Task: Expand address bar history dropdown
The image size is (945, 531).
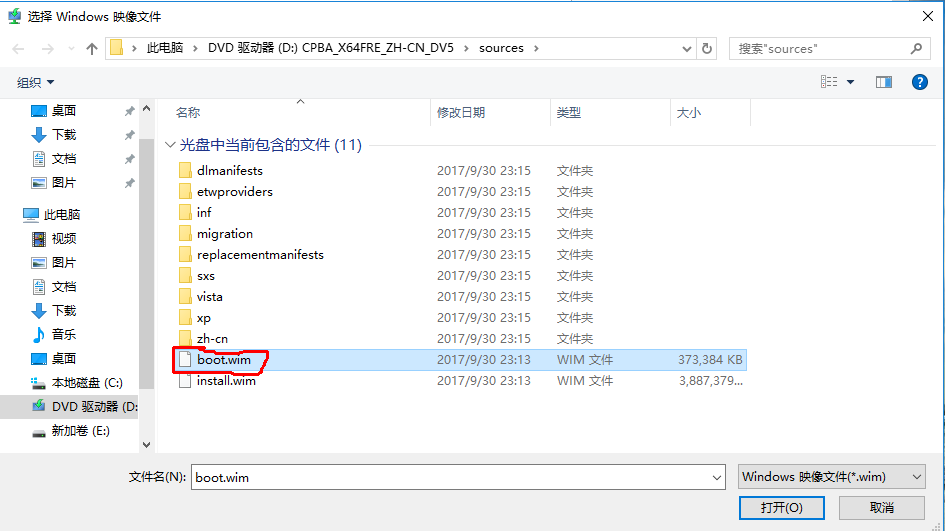Action: tap(686, 49)
